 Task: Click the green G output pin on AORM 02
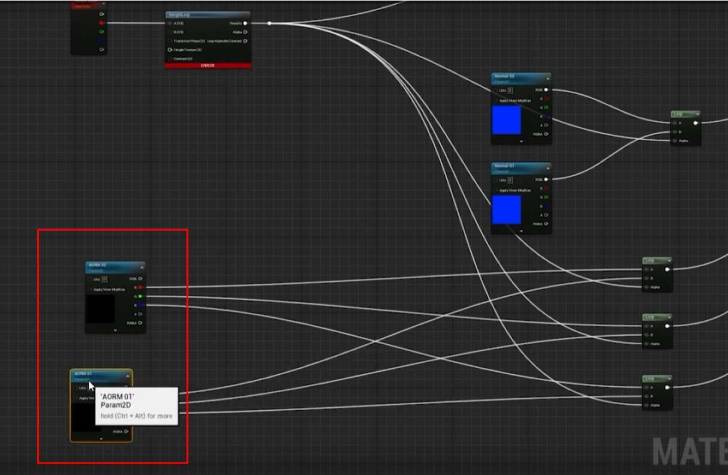[x=140, y=296]
